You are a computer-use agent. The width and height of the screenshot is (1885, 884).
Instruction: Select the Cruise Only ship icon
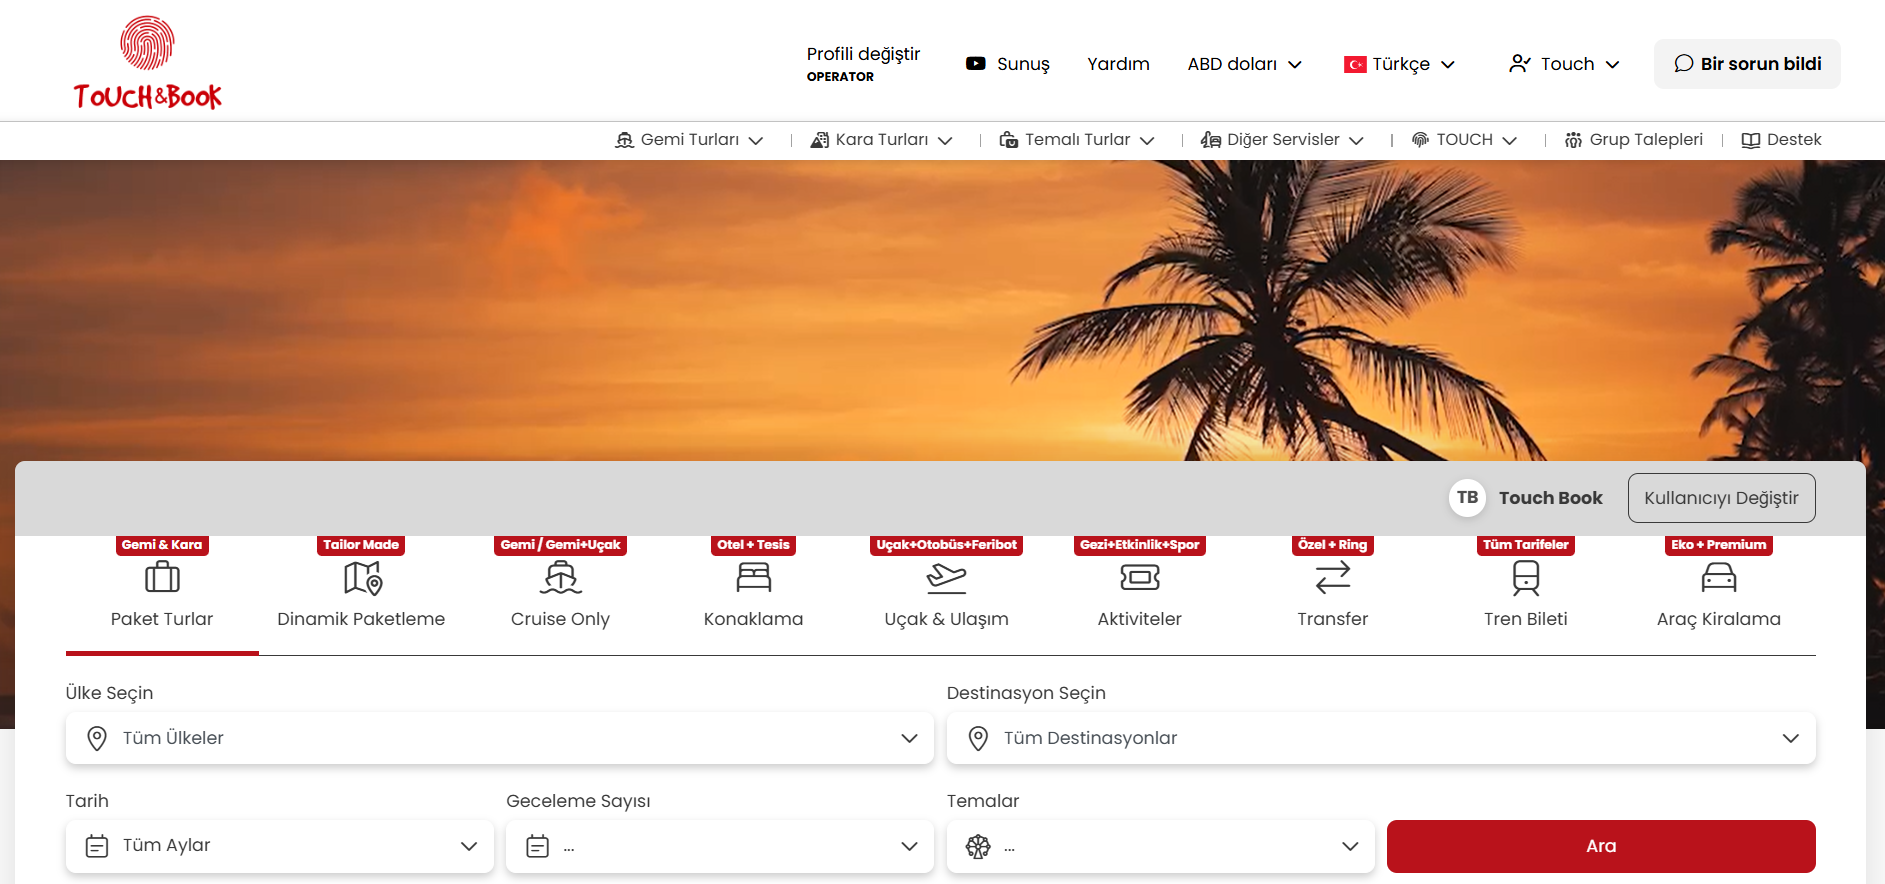[x=561, y=577]
